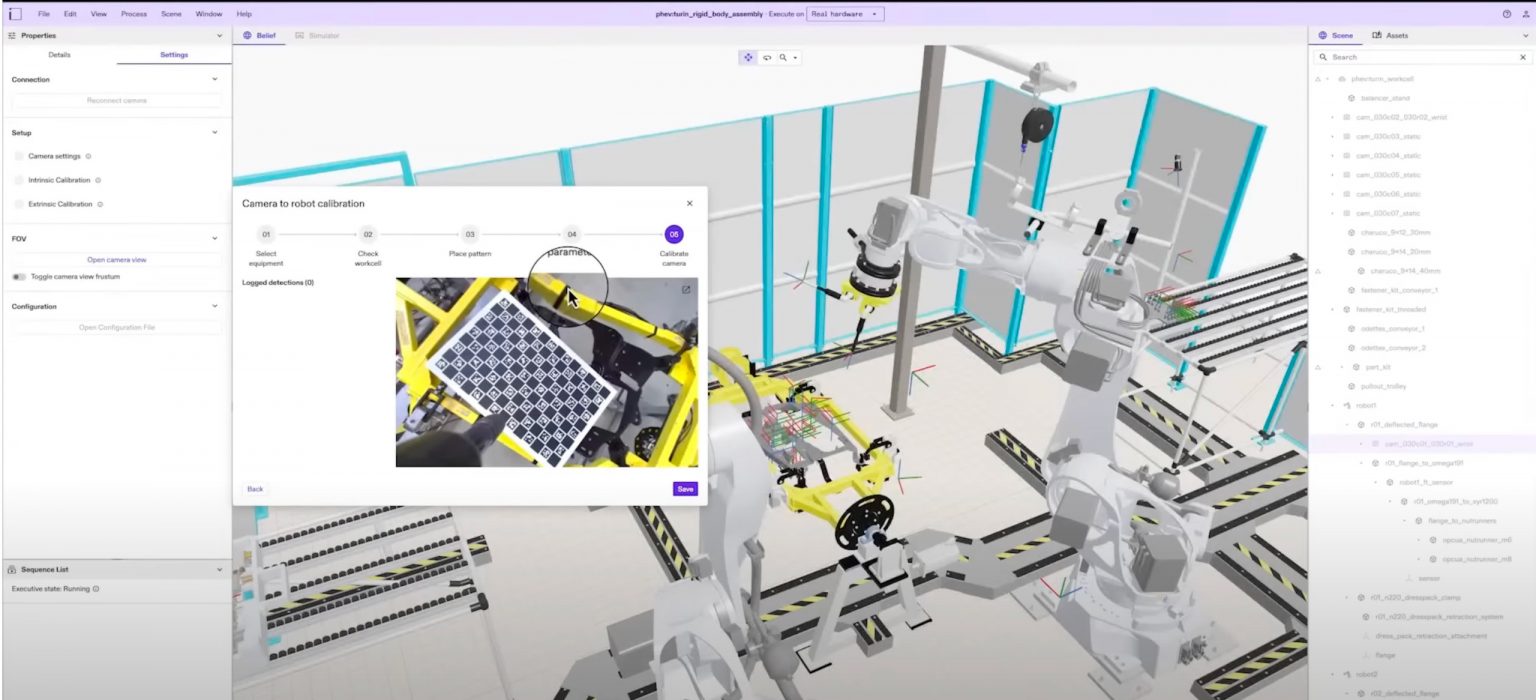
Task: Check the Camera settings setup step
Action: (x=20, y=156)
